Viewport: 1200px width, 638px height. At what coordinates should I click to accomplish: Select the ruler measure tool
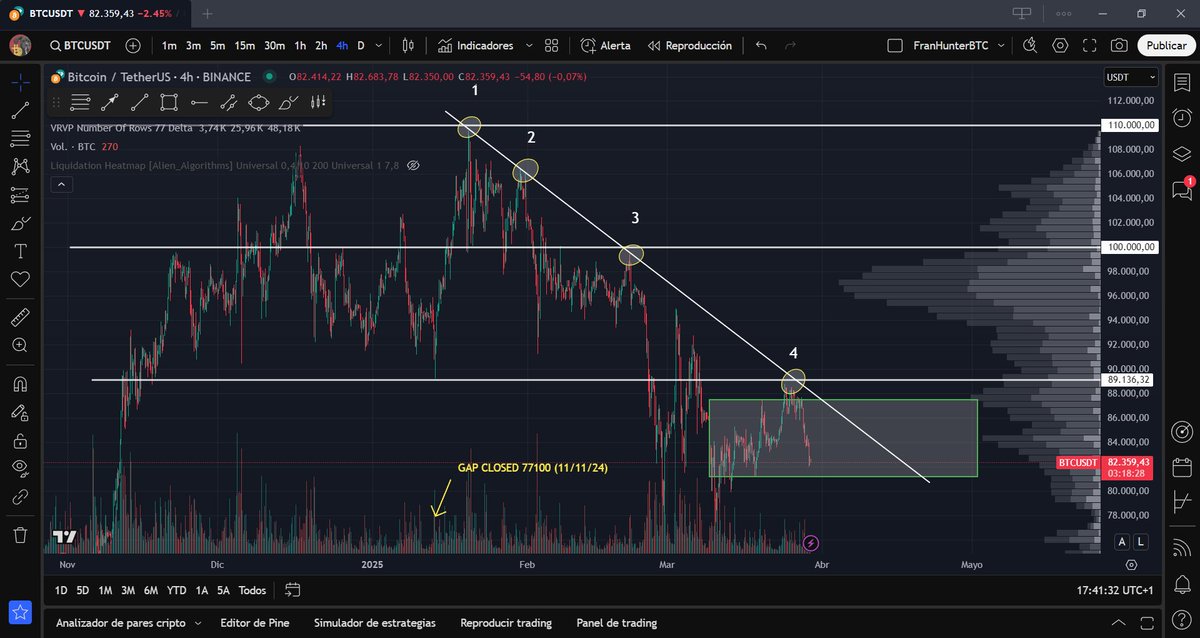pos(20,317)
